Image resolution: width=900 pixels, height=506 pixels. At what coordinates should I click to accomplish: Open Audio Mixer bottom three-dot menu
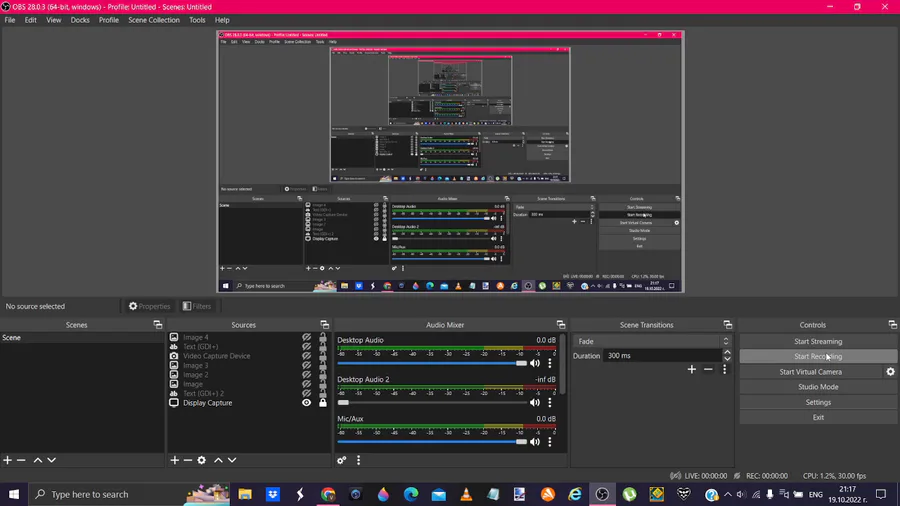click(x=359, y=460)
